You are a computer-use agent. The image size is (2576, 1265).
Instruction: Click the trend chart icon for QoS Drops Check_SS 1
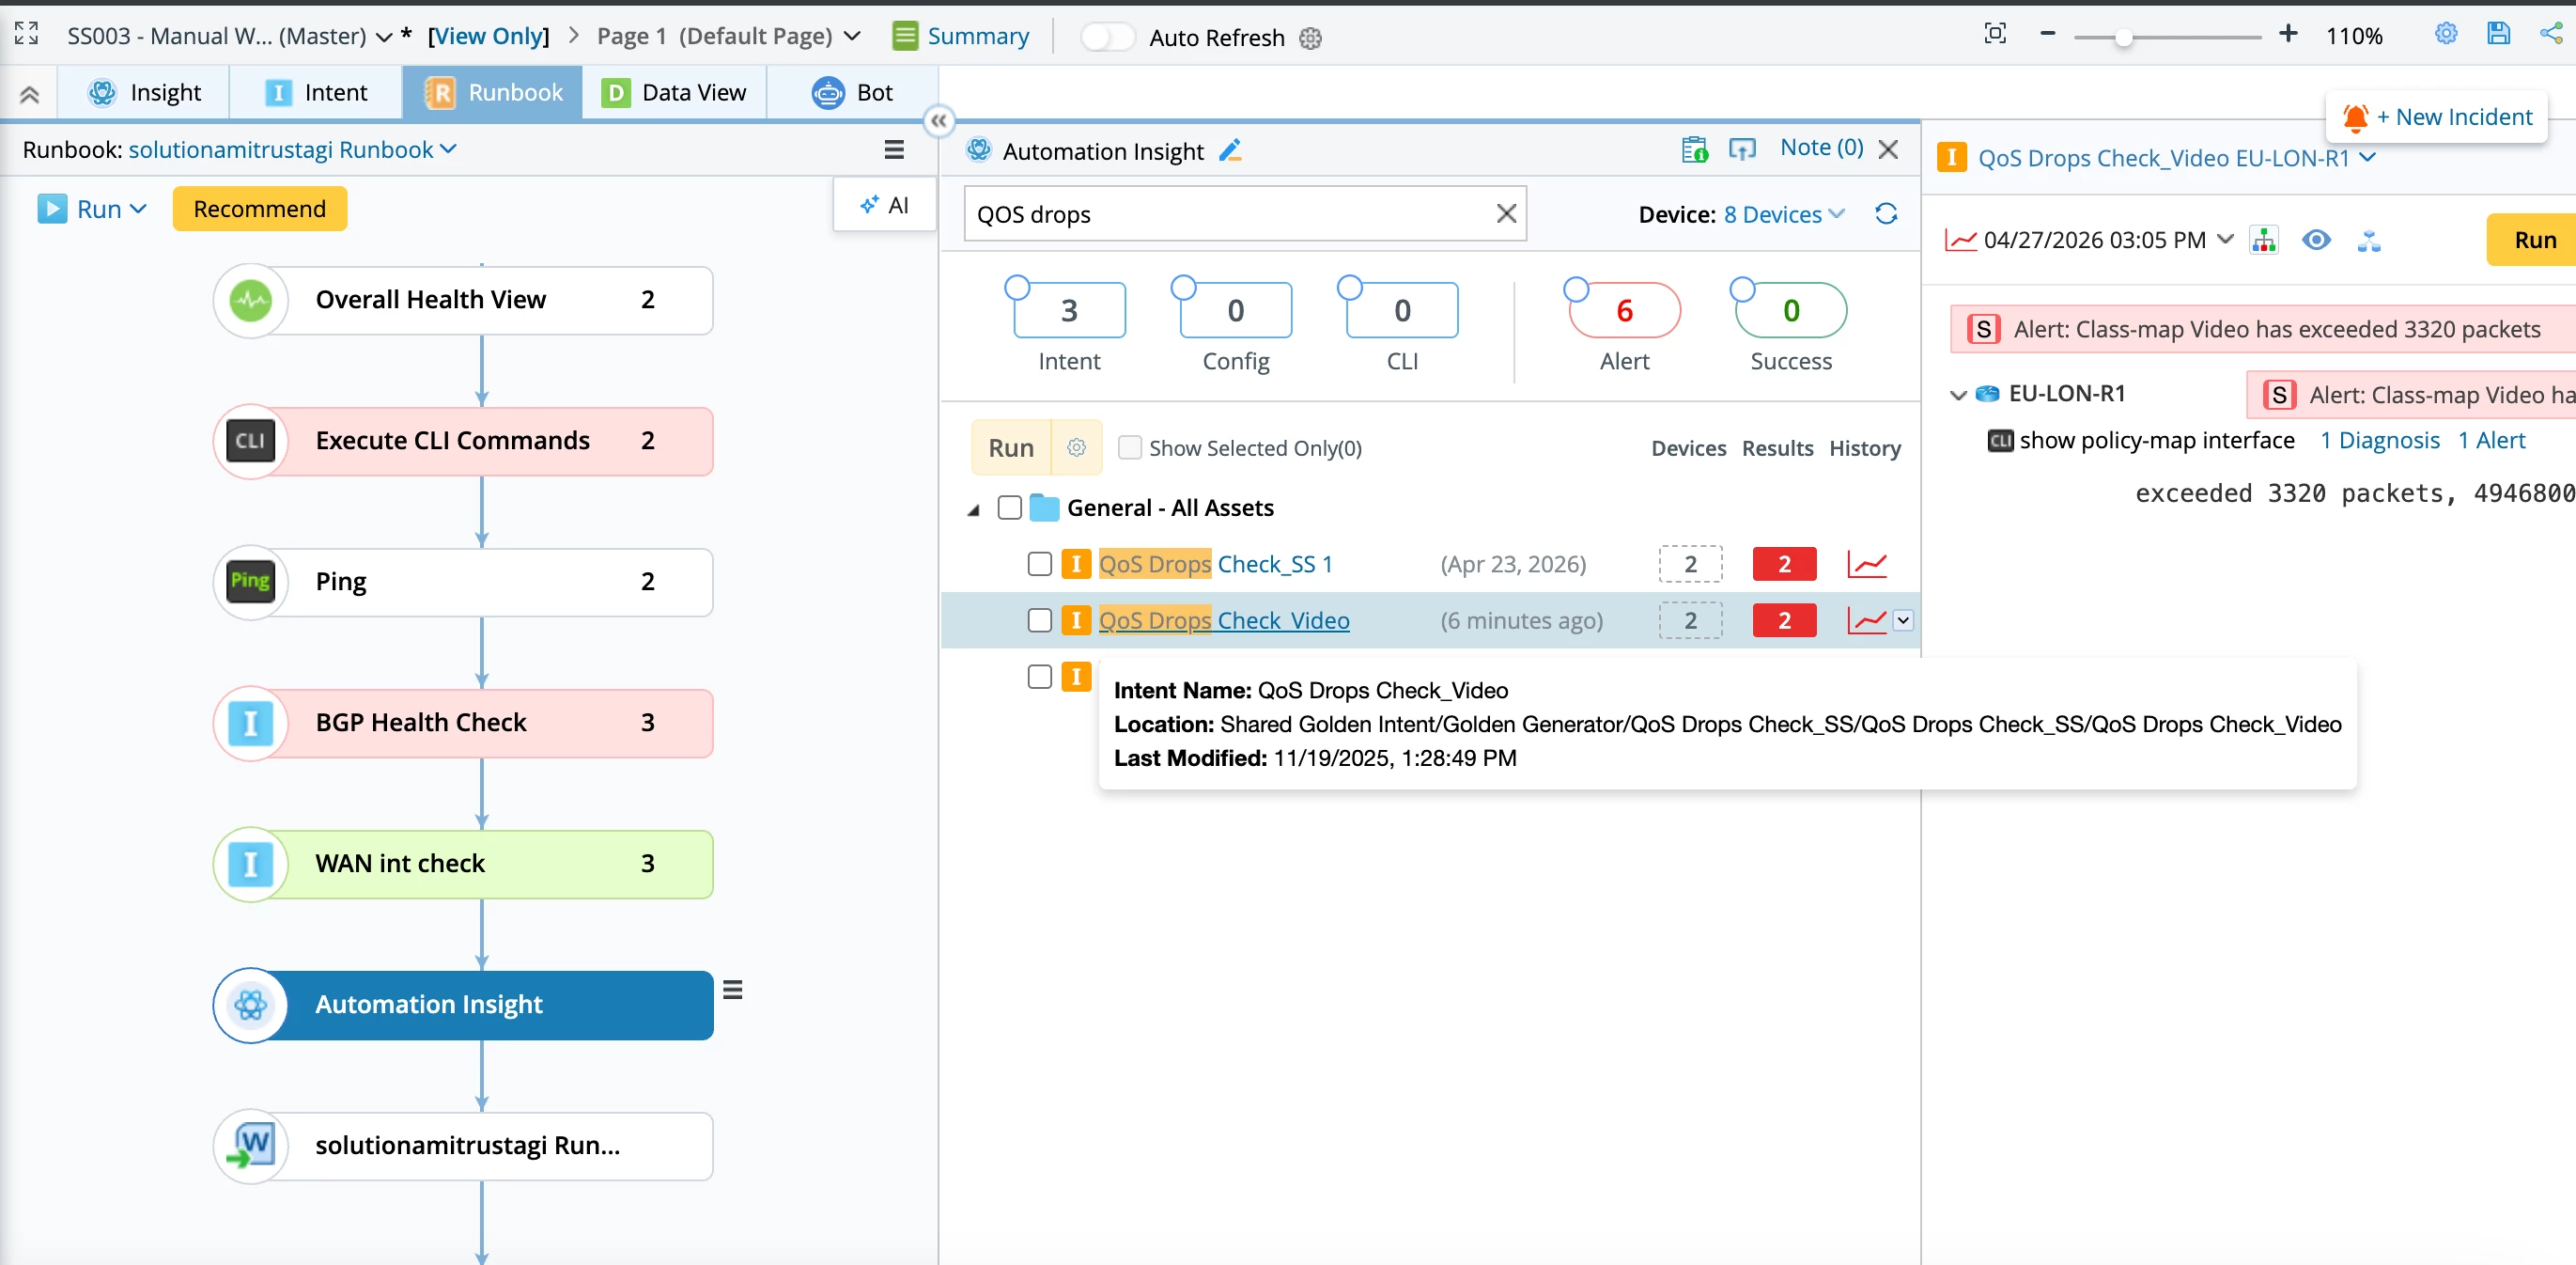[1866, 564]
